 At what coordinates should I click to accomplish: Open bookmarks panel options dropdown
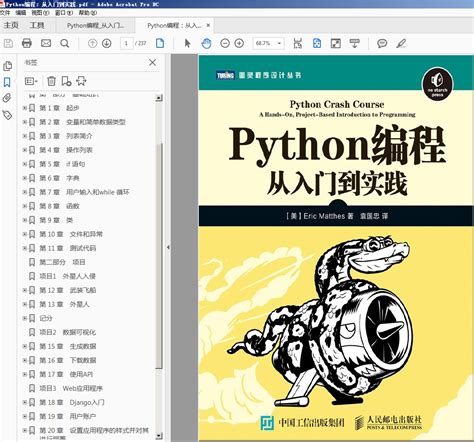31,81
